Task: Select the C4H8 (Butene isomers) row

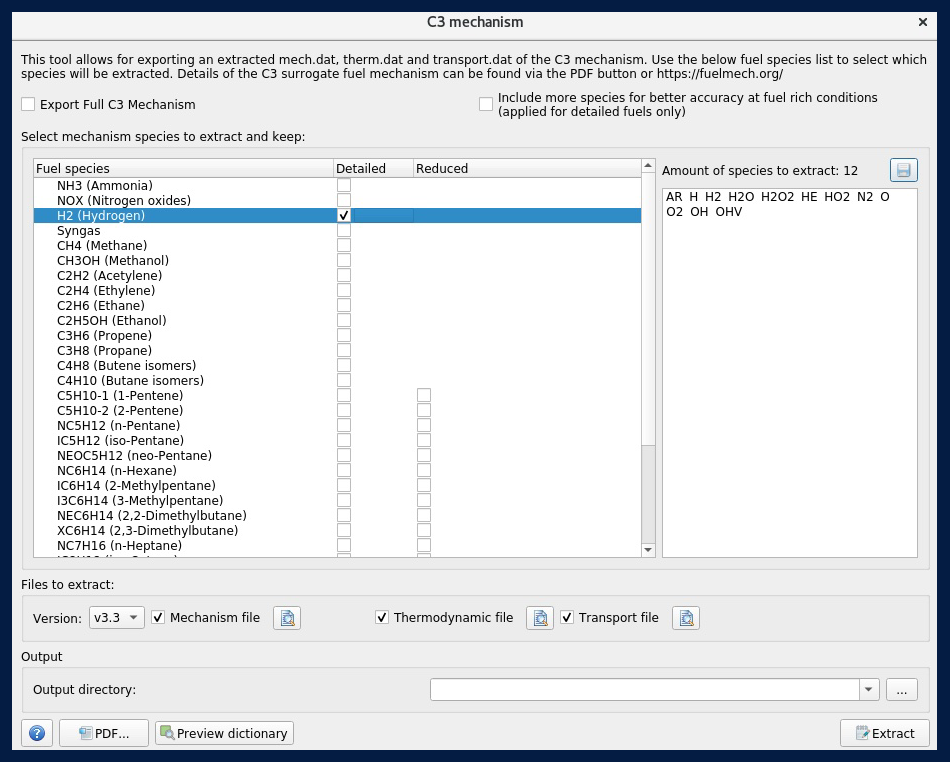Action: coord(337,365)
